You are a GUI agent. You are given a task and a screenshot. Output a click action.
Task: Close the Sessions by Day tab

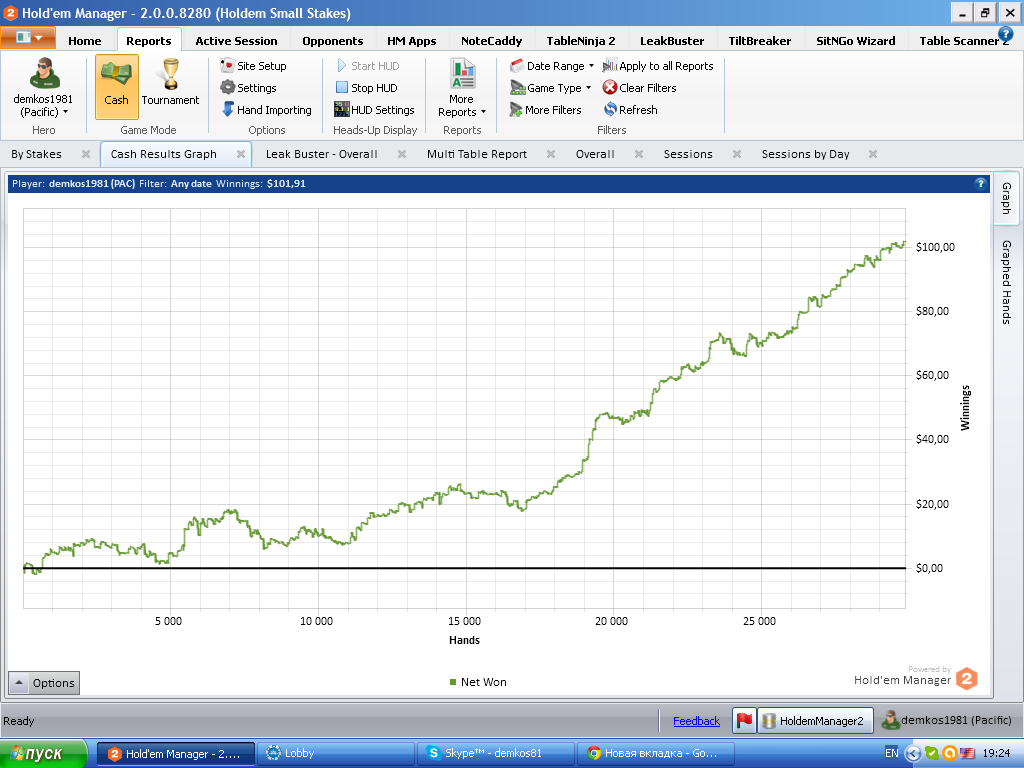(872, 154)
